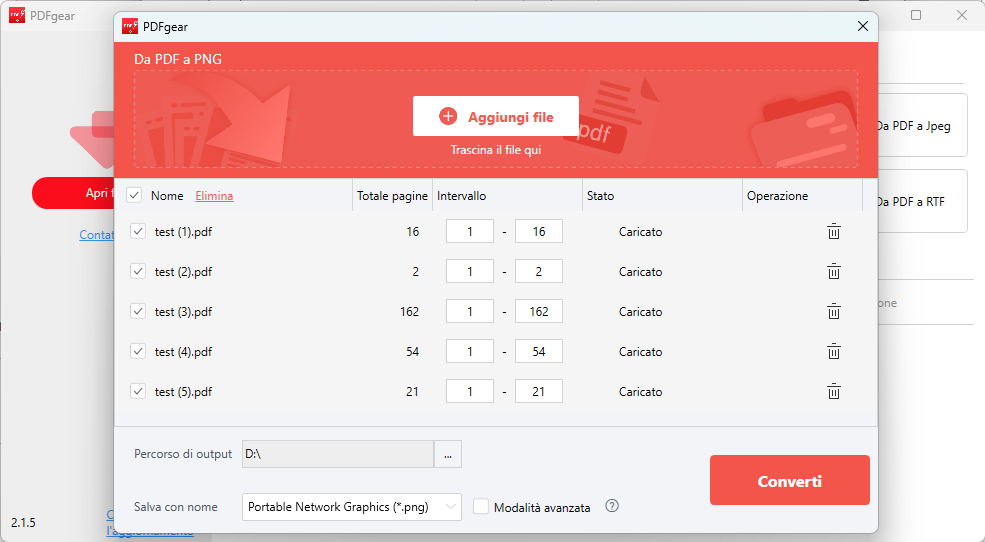Image resolution: width=985 pixels, height=542 pixels.
Task: Close the PDFgear main window
Action: (x=962, y=15)
